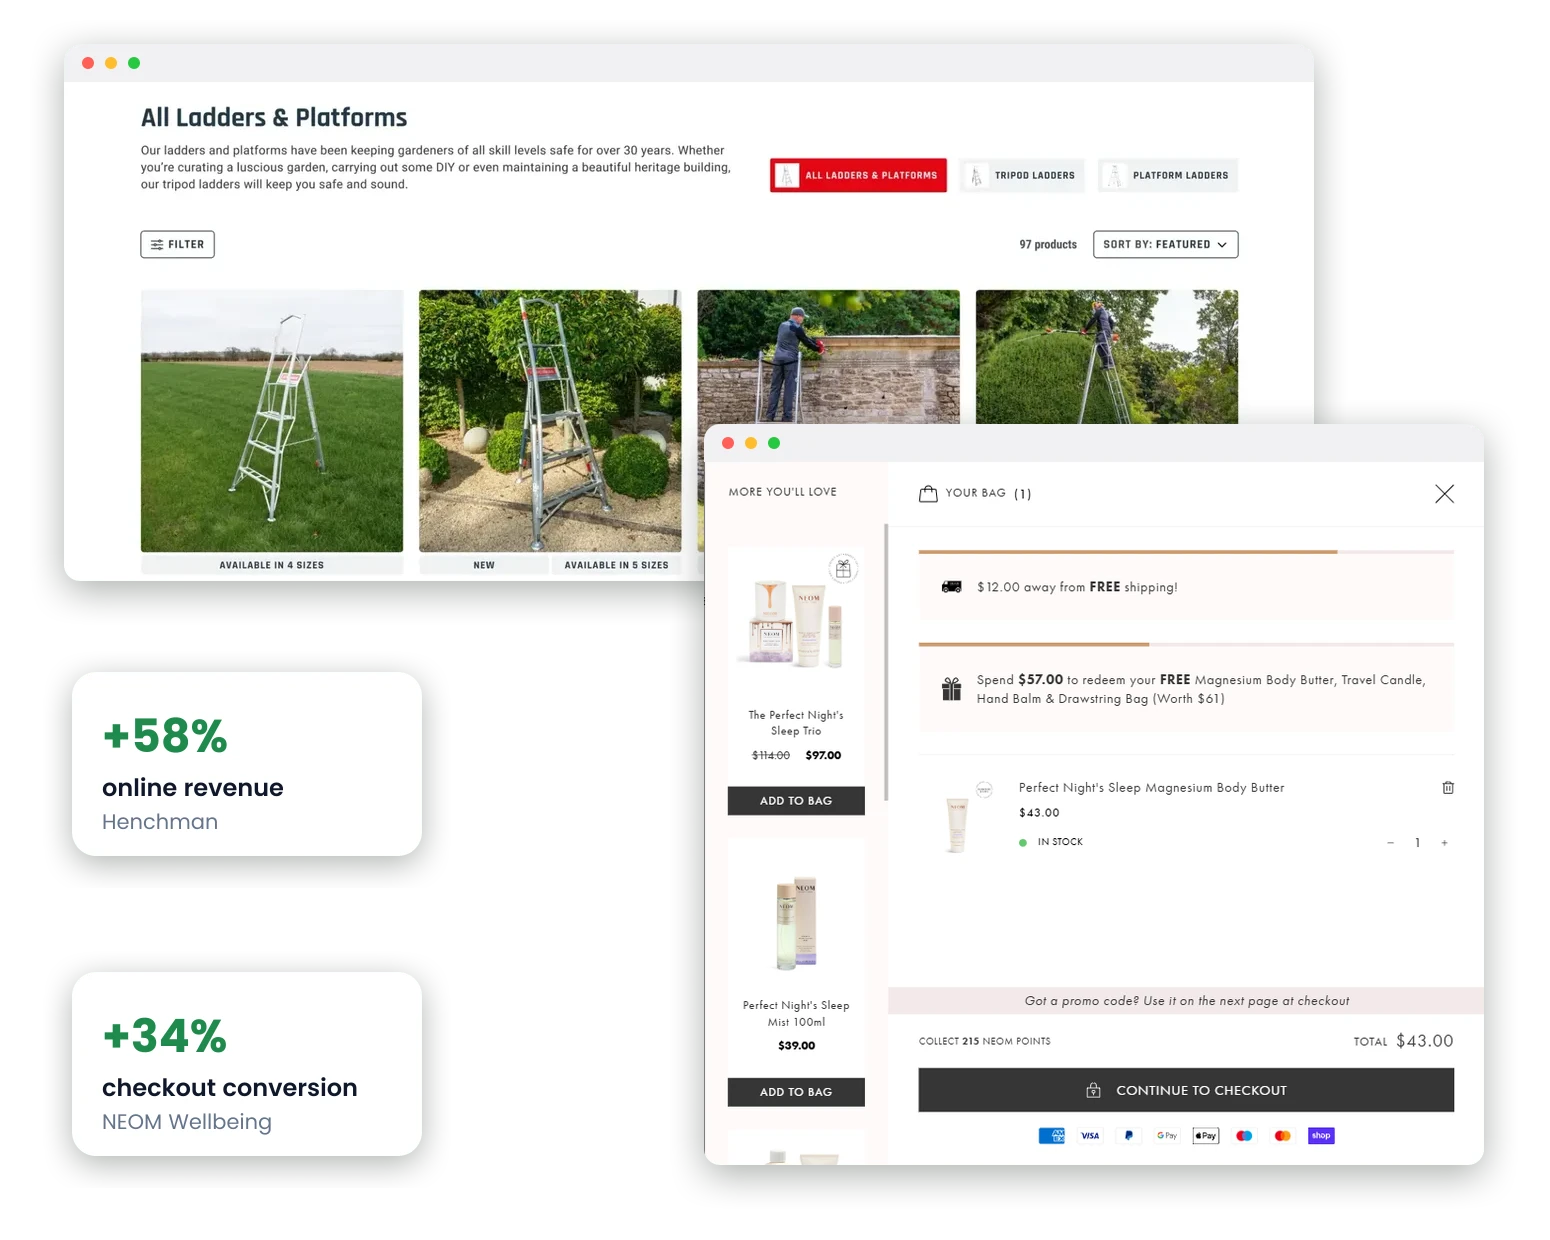Switch to the Platform Ladders tab
1550x1240 pixels.
point(1167,175)
